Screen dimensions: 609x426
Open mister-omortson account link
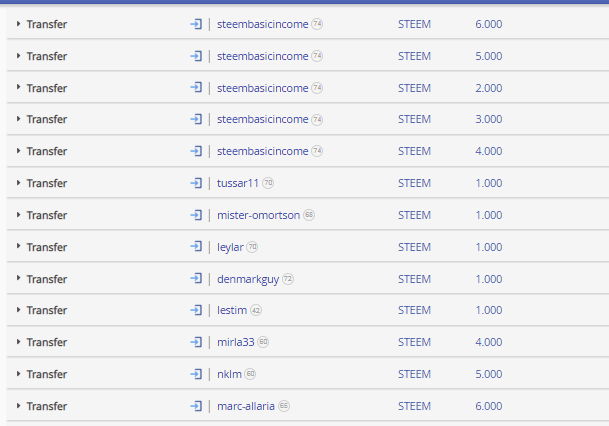(x=258, y=215)
